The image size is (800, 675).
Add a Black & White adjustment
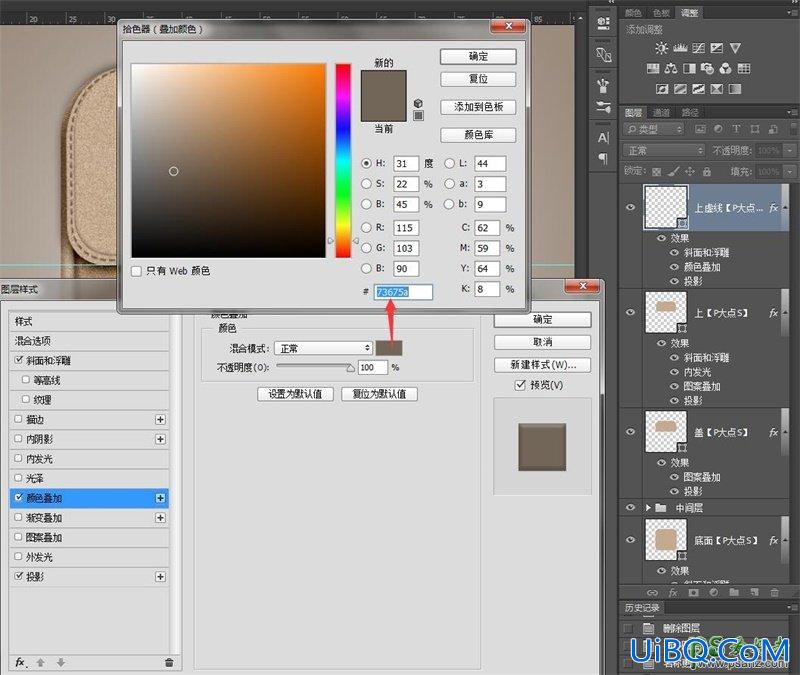pos(689,68)
